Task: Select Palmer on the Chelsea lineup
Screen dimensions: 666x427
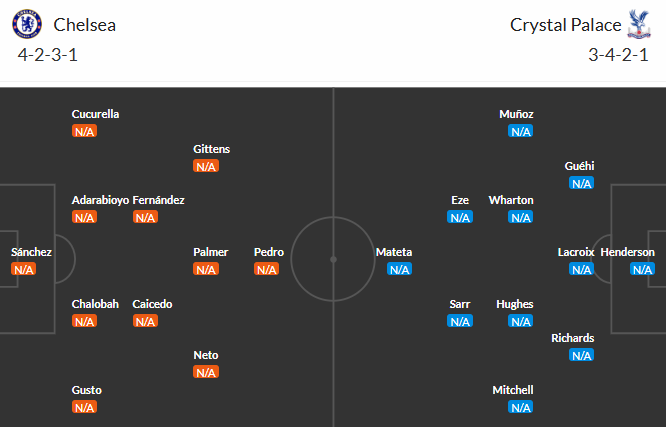Action: click(x=211, y=252)
